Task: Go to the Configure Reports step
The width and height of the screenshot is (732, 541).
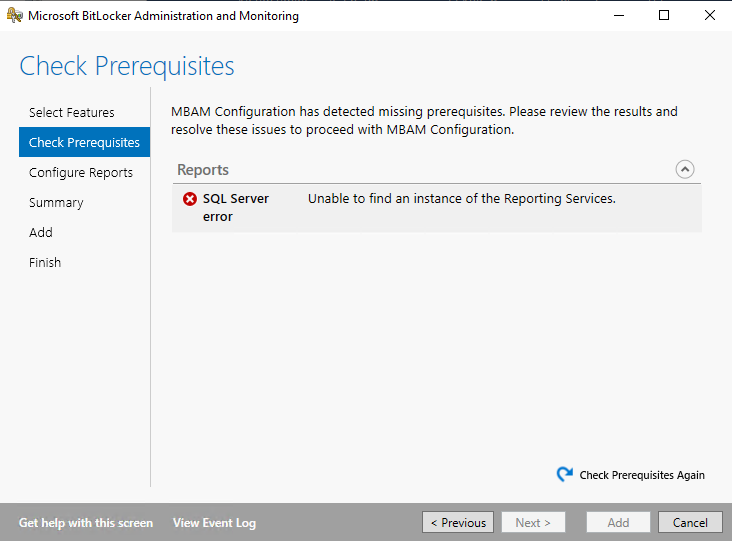Action: (x=81, y=173)
